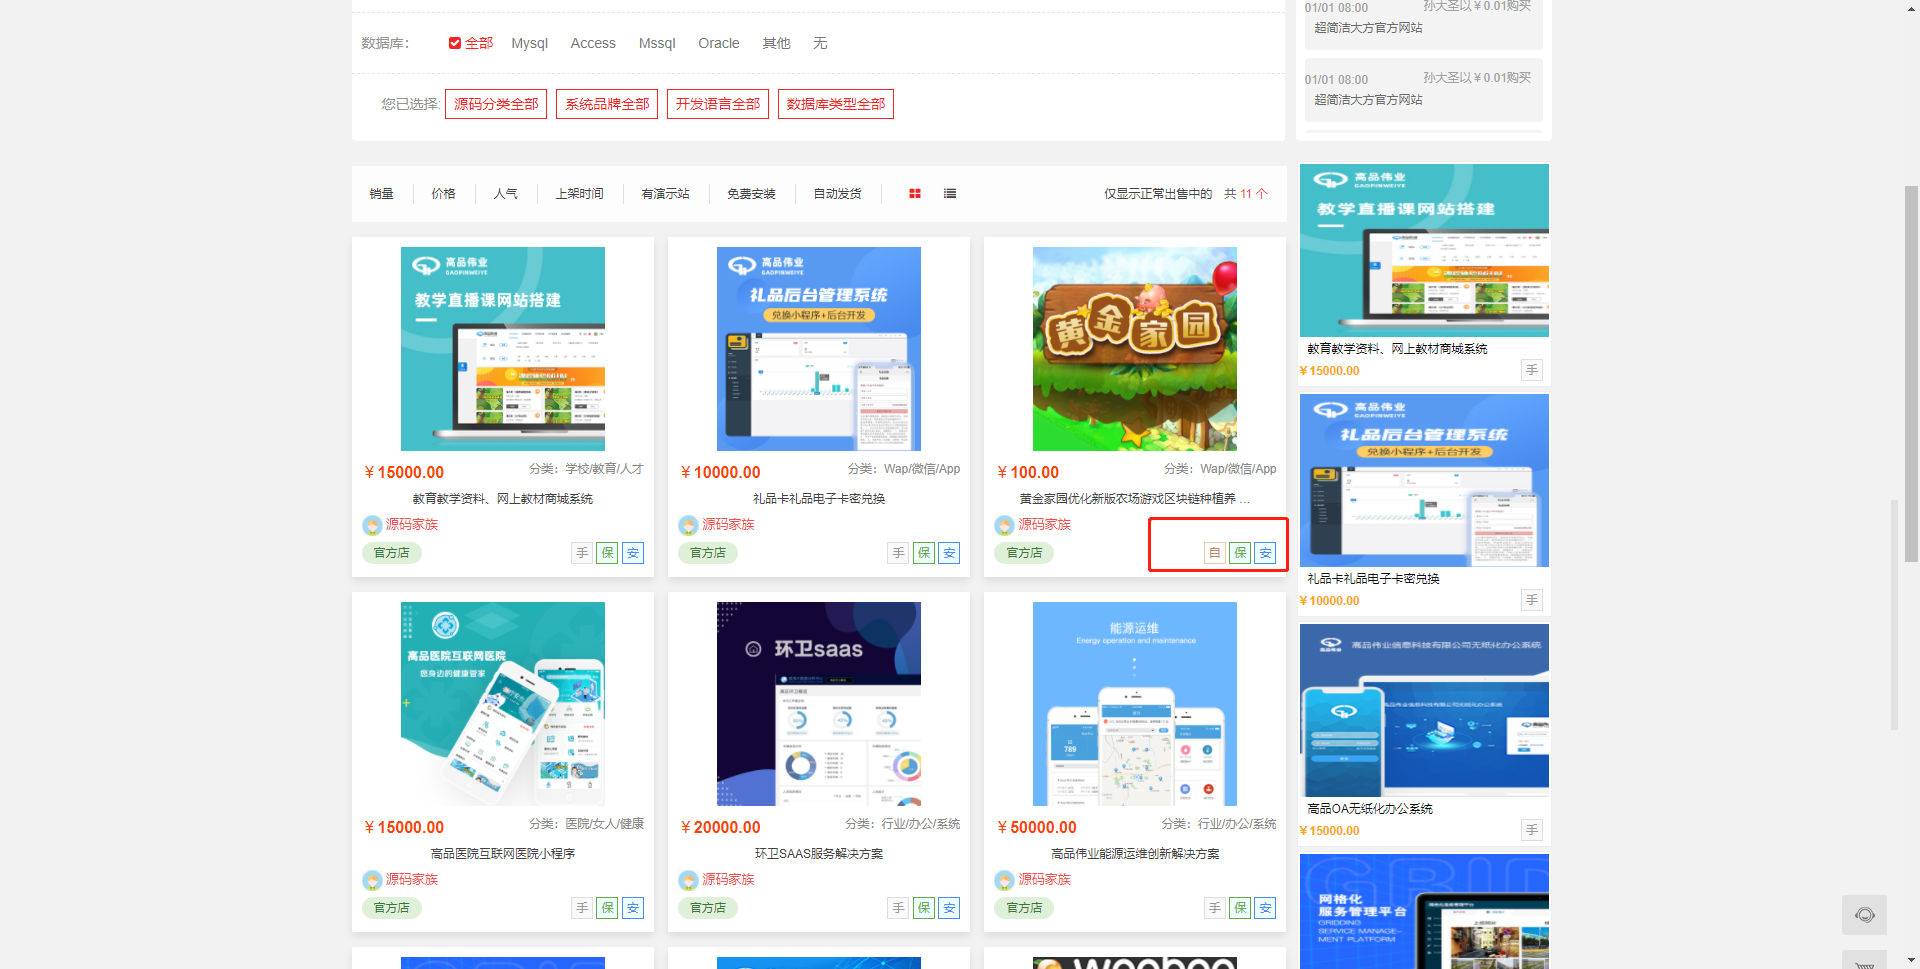Filter database by Oracle
This screenshot has width=1920, height=969.
tap(719, 43)
